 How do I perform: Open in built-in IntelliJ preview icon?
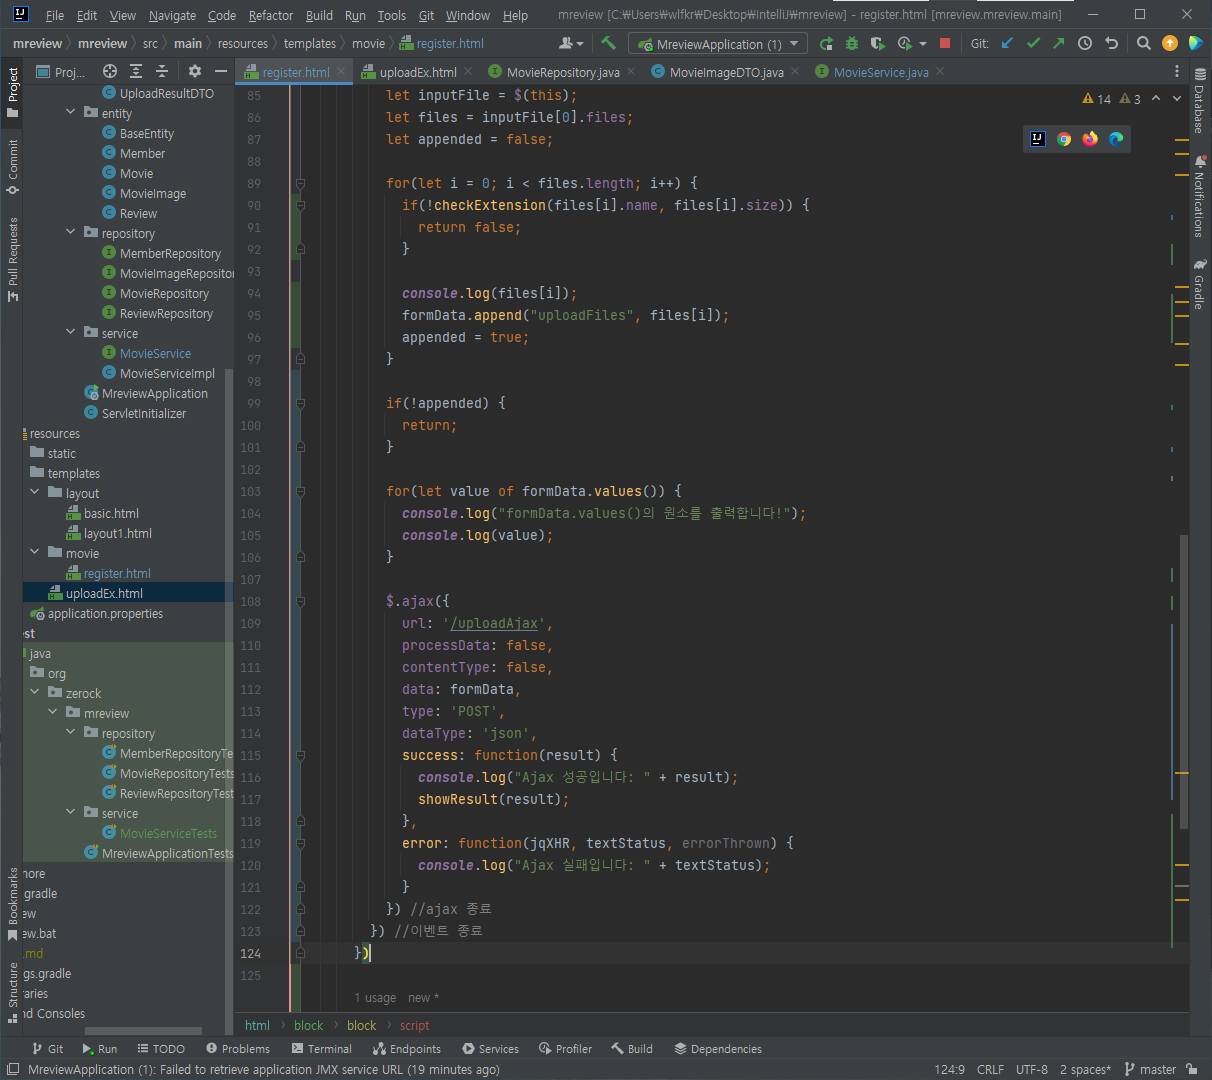click(1038, 139)
